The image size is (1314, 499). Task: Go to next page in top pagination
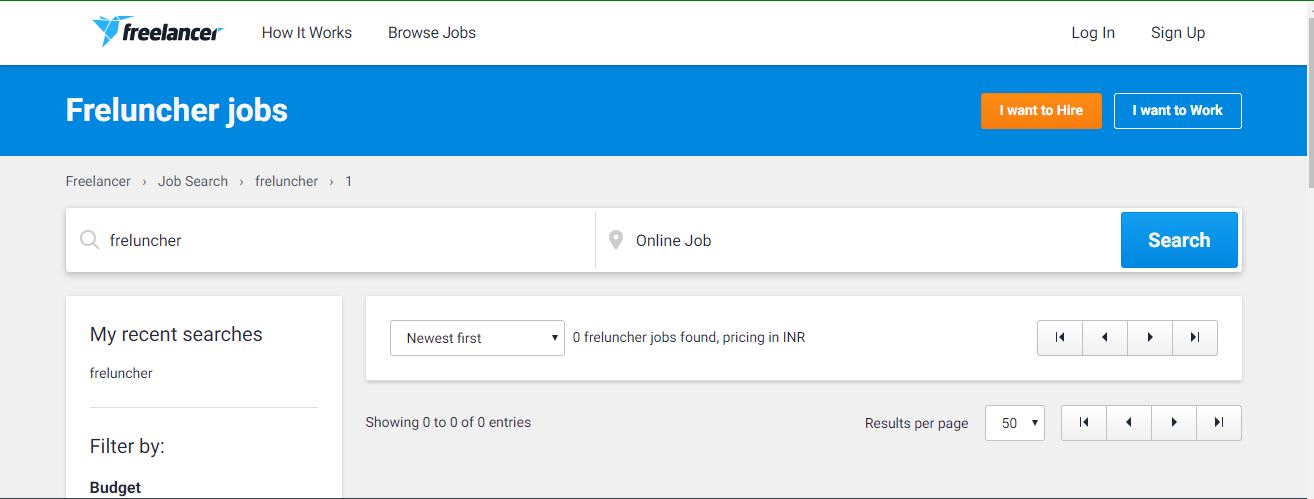click(1150, 338)
